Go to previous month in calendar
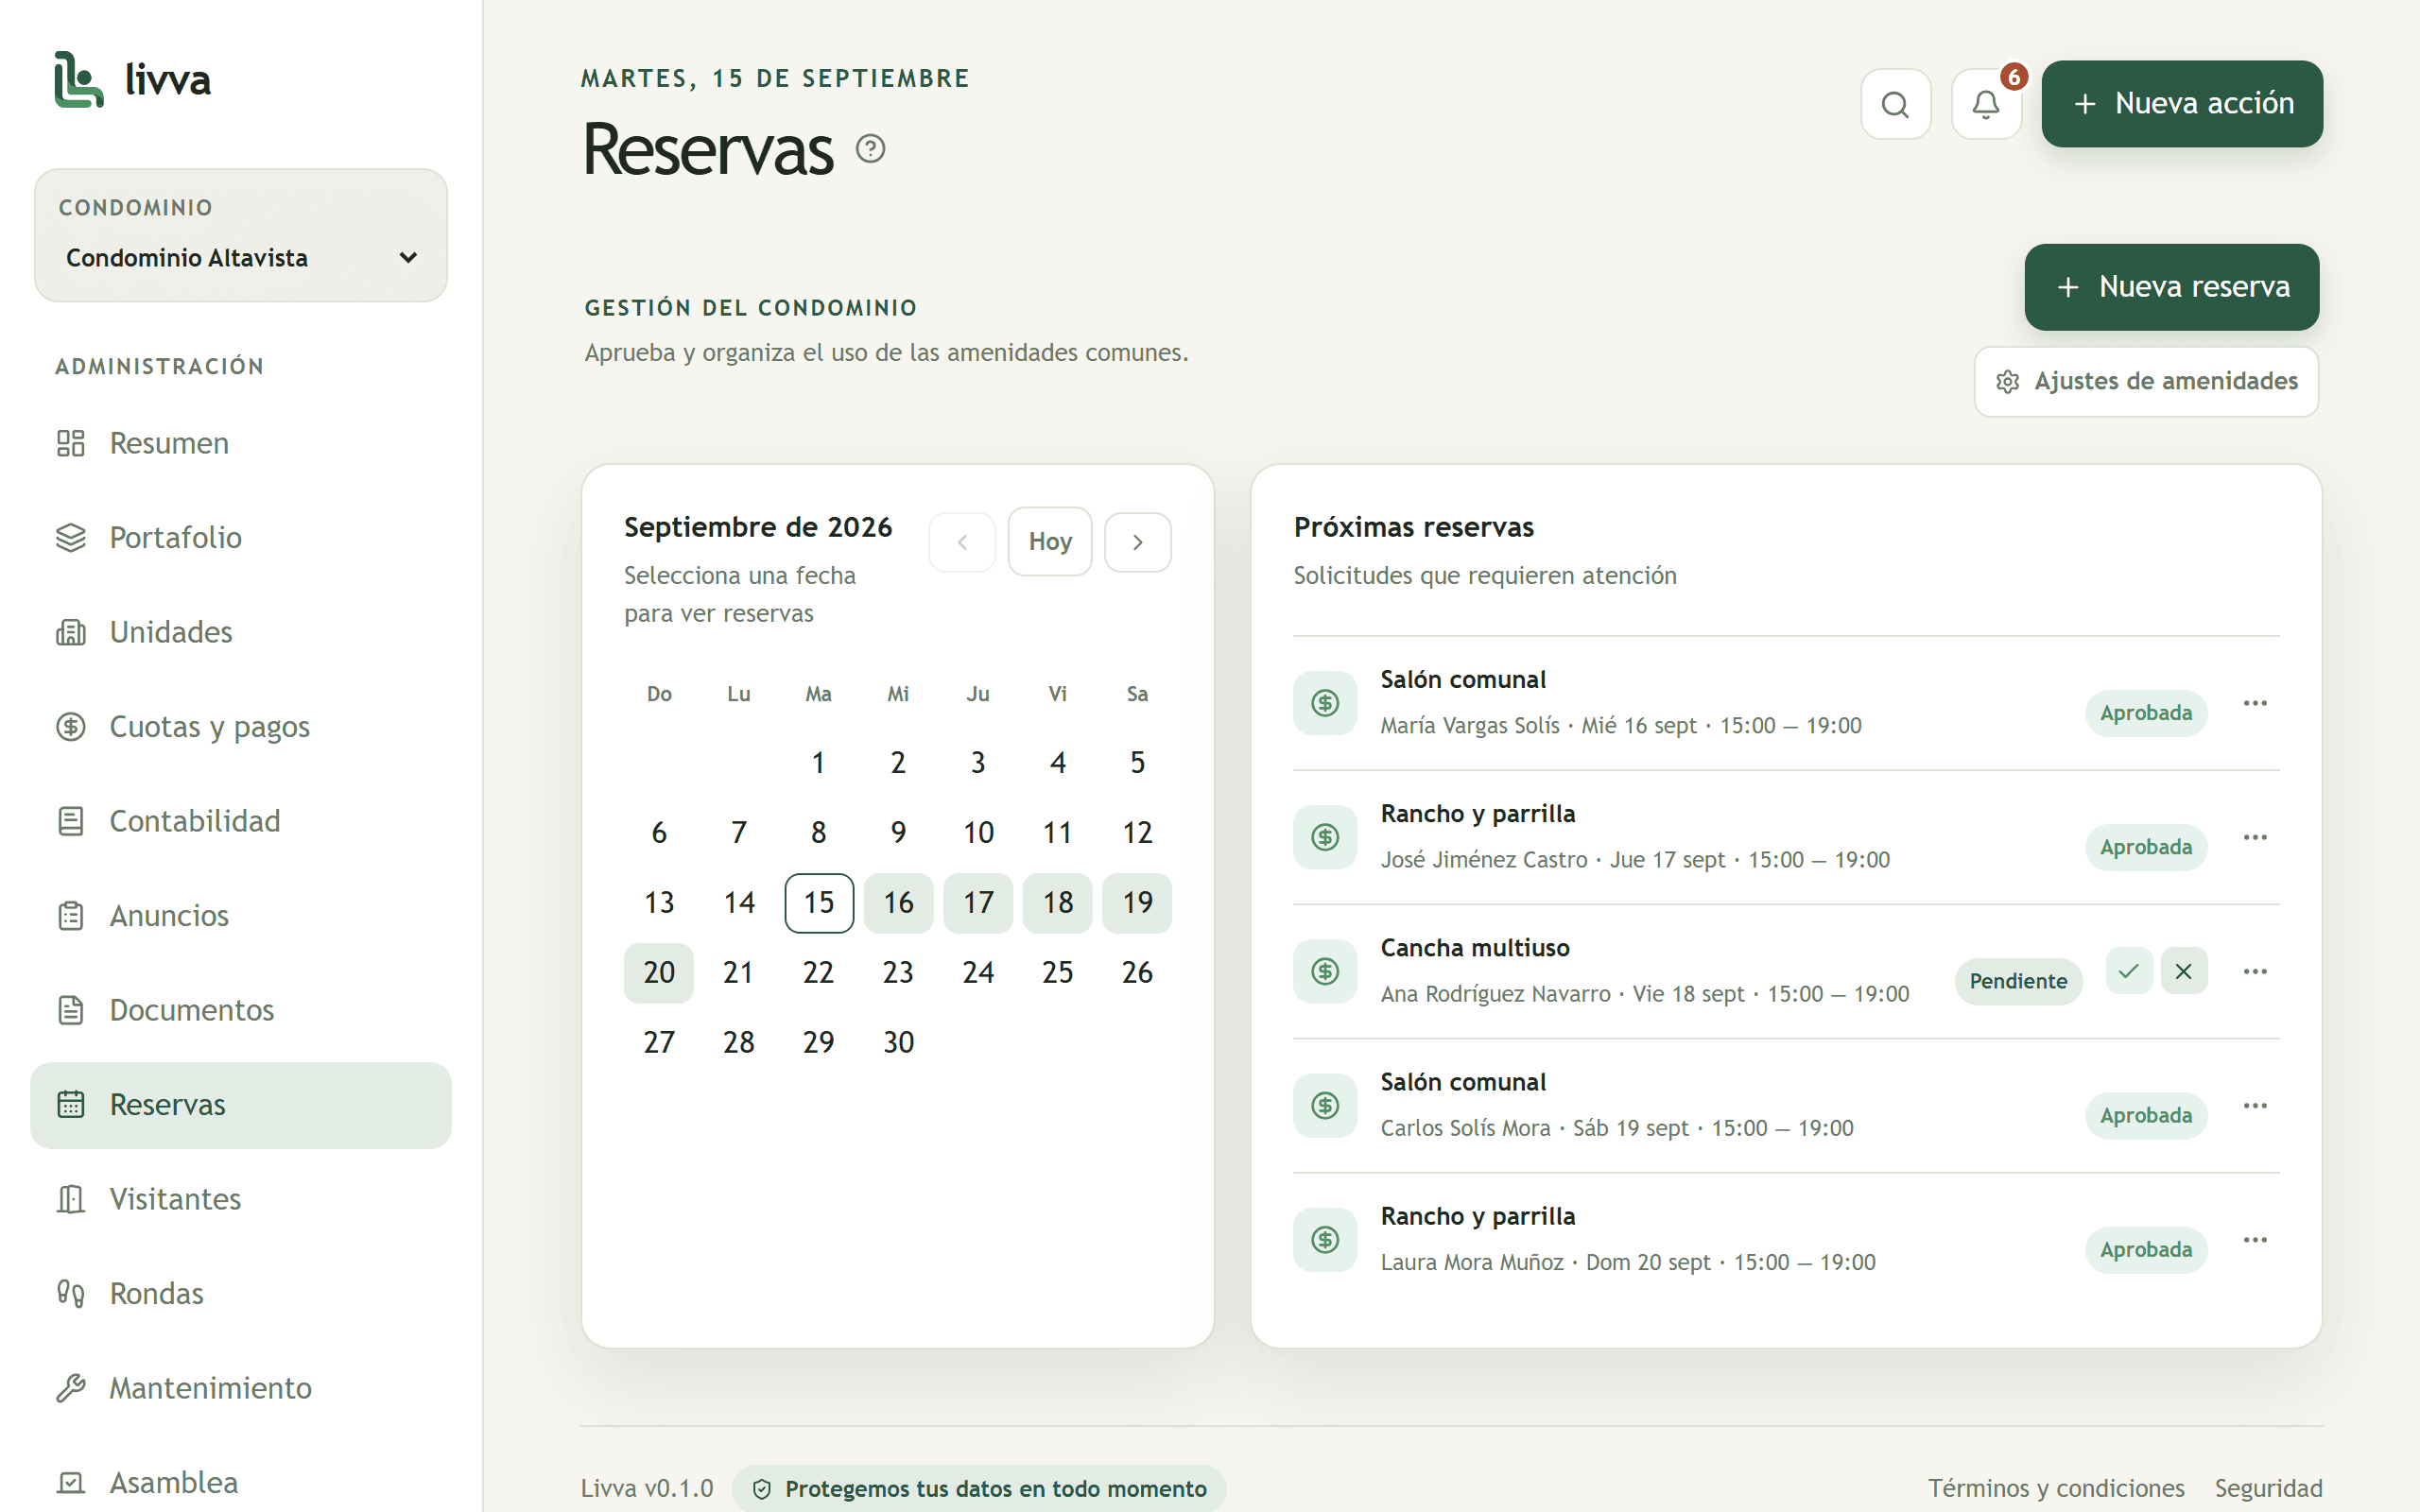The image size is (2420, 1512). pos(962,542)
